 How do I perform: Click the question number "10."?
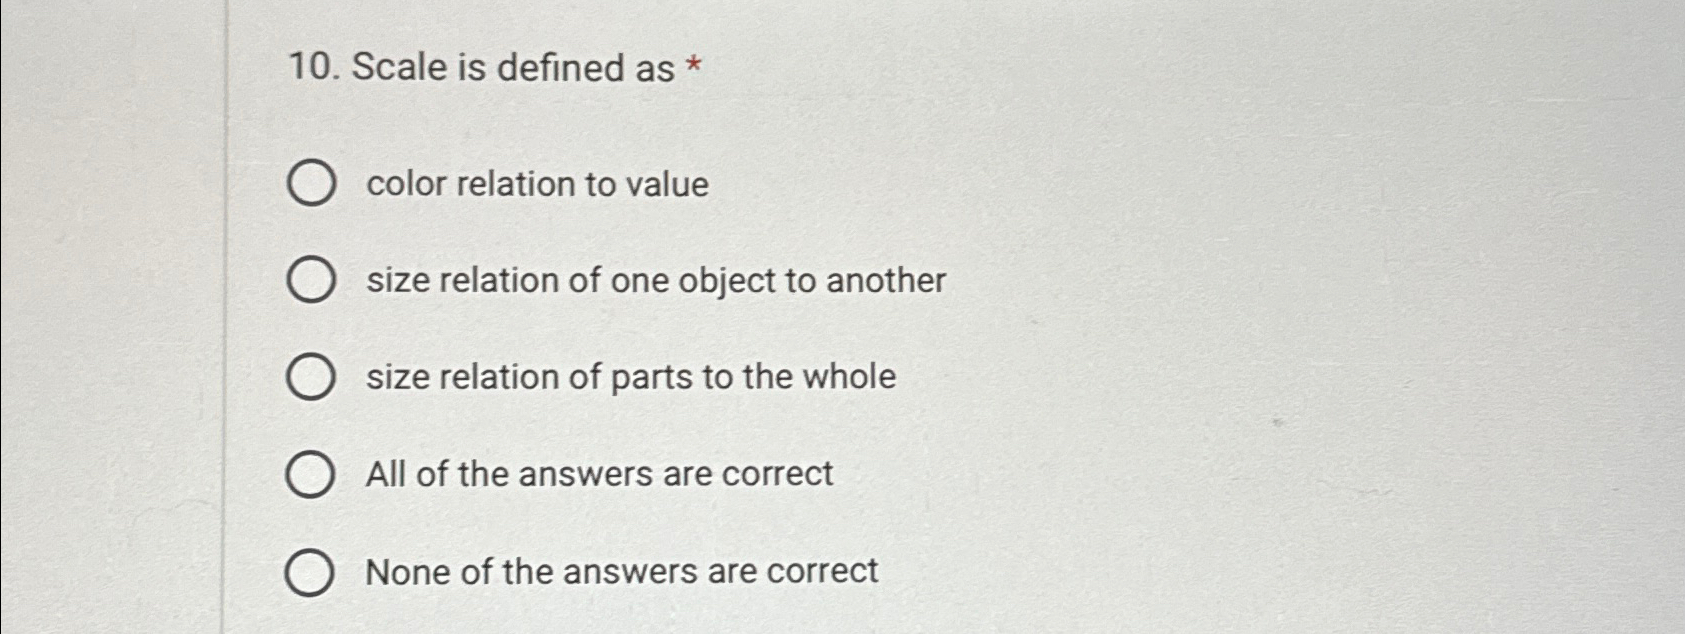click(311, 67)
